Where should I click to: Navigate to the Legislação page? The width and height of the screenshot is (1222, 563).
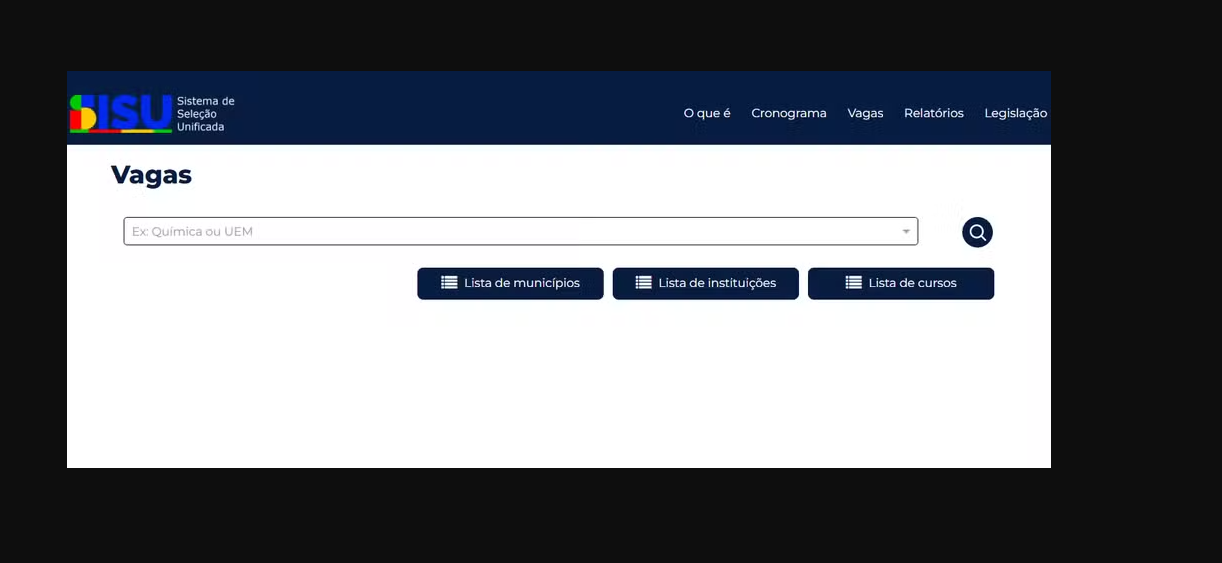1015,113
